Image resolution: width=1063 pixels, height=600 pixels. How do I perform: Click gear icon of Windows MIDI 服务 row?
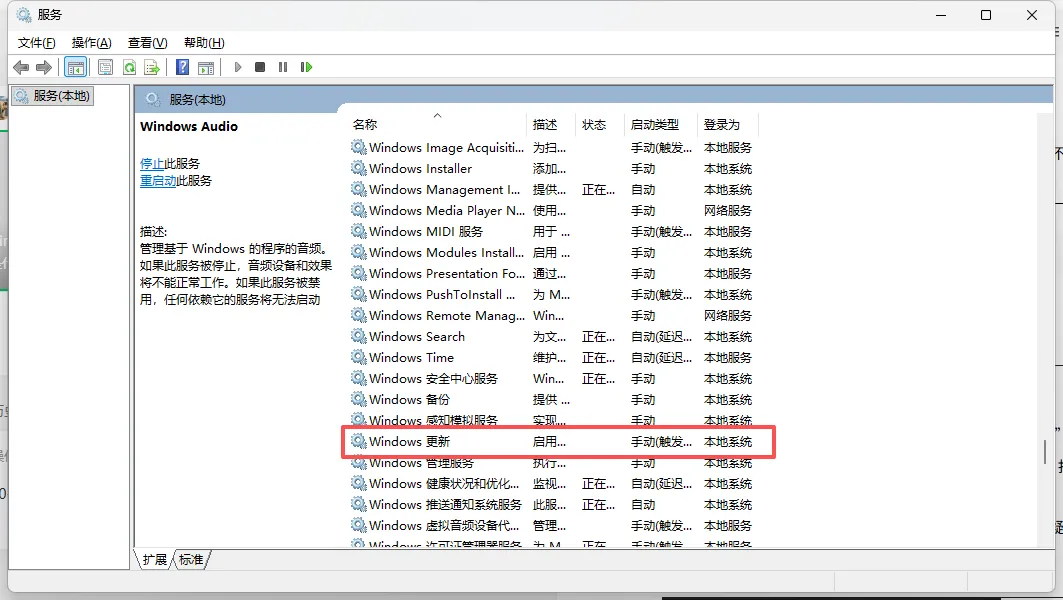coord(359,231)
